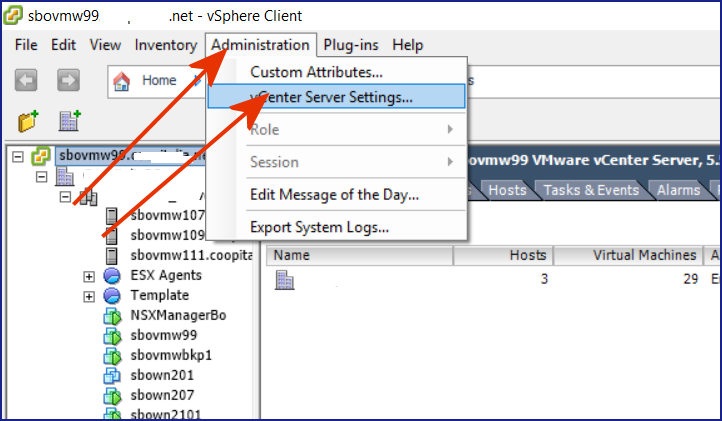Click the sbown207 VM icon
The width and height of the screenshot is (722, 421).
point(112,396)
